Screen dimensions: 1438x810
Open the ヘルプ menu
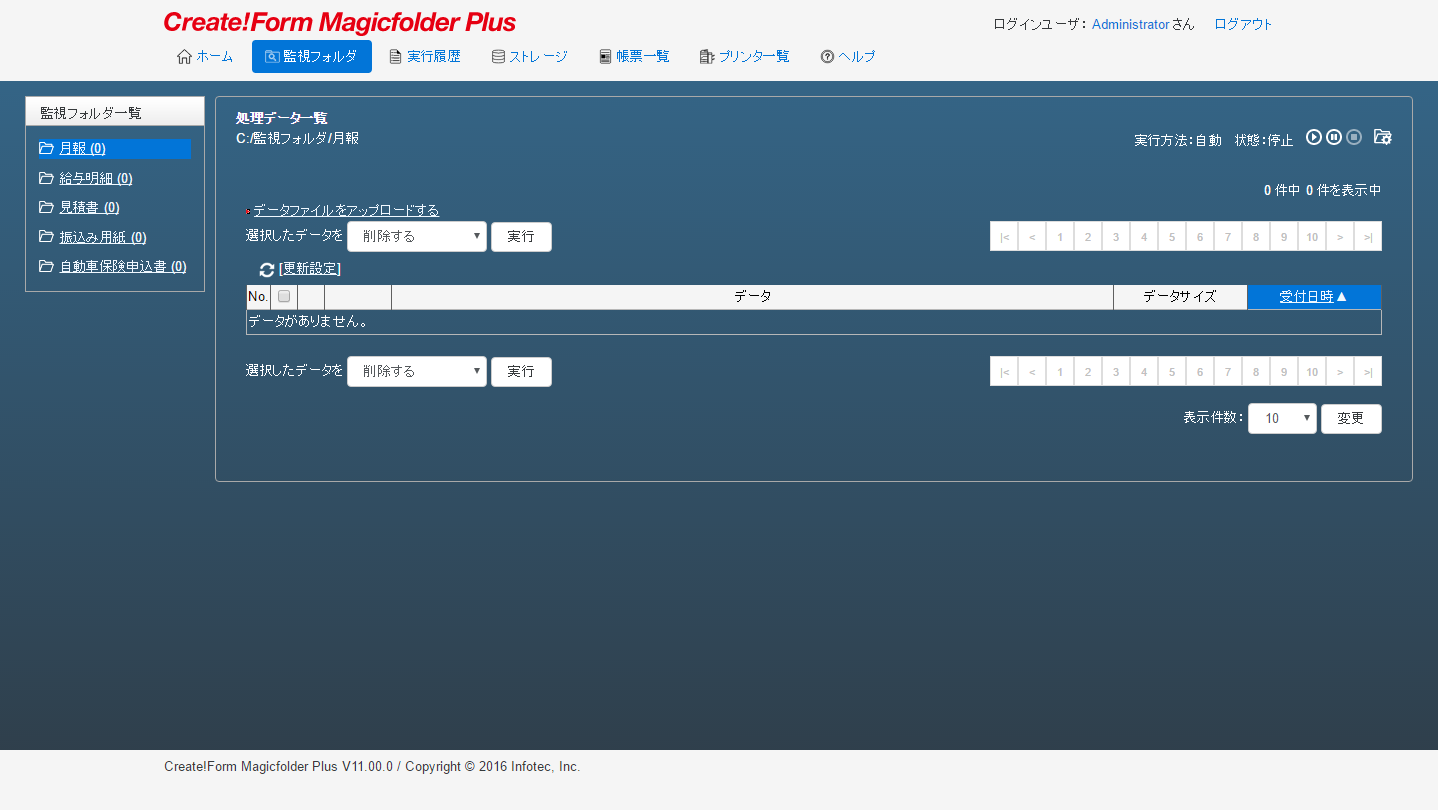848,56
